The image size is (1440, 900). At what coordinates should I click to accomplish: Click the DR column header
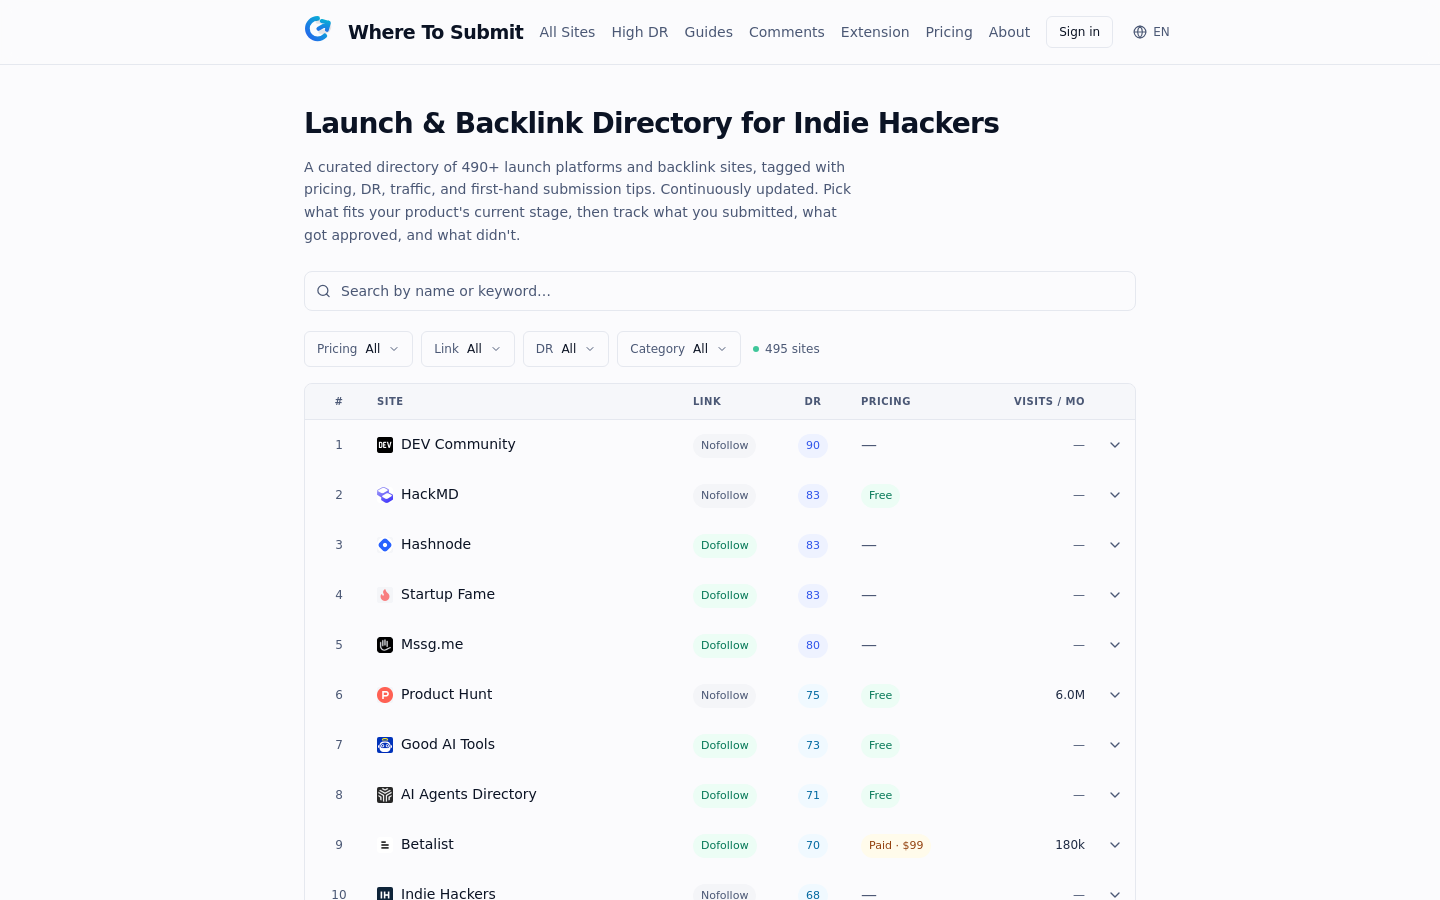click(x=813, y=401)
